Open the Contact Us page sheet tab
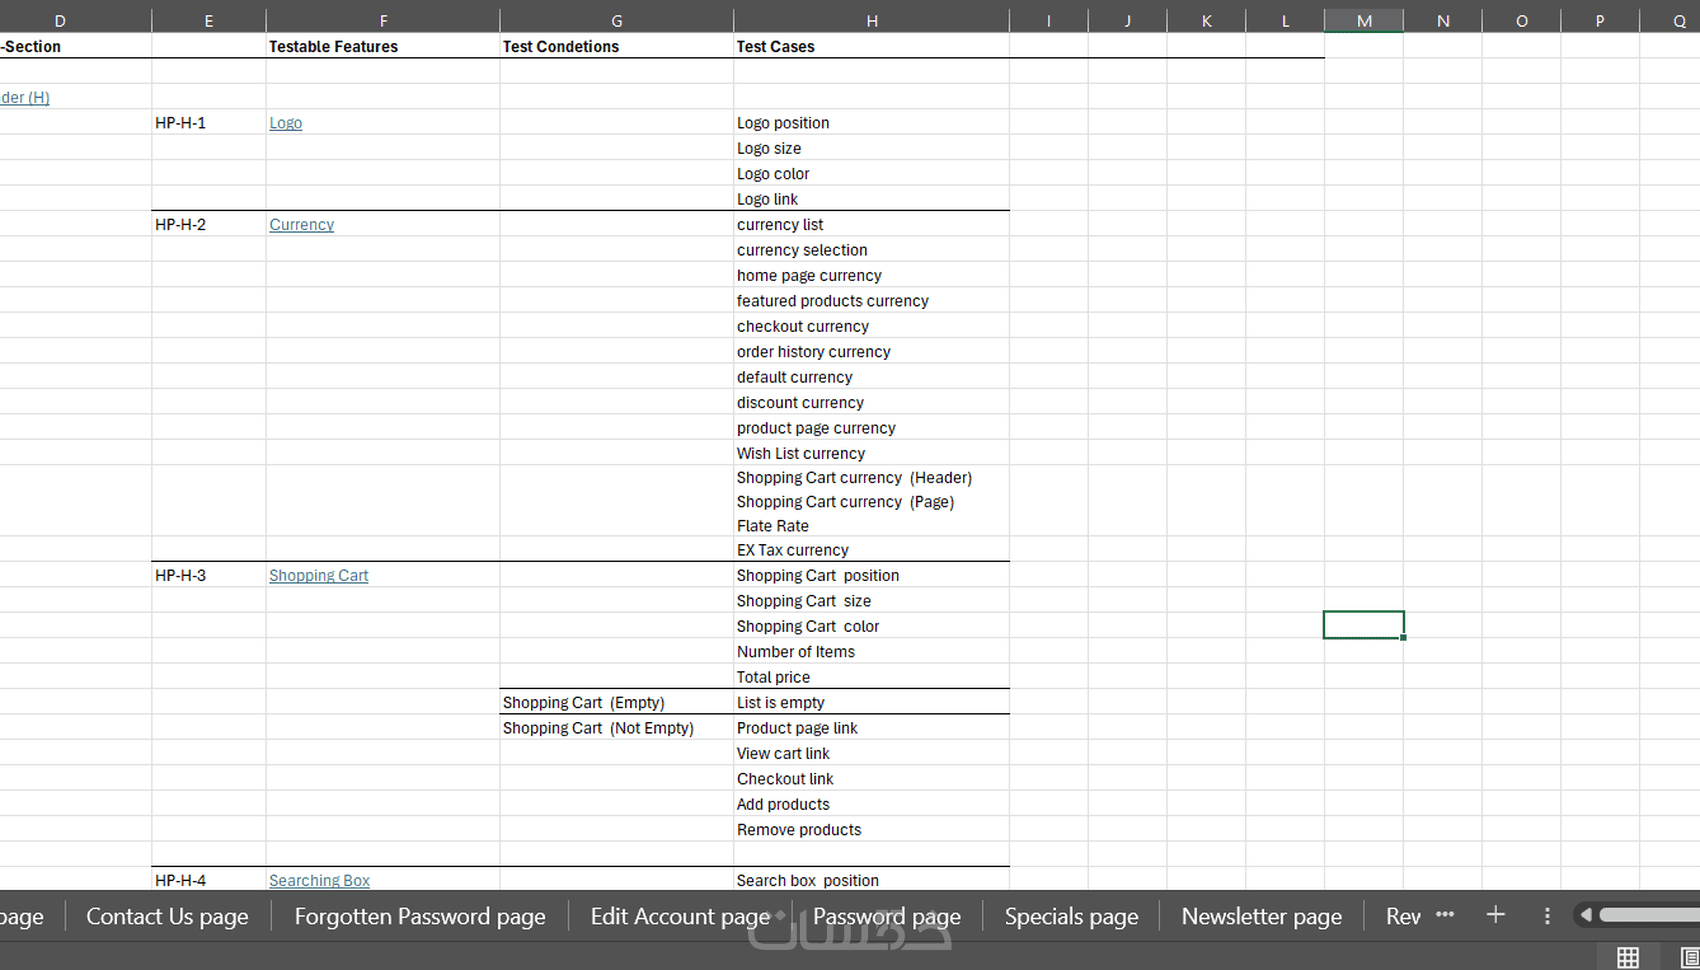The image size is (1700, 970). coord(167,916)
